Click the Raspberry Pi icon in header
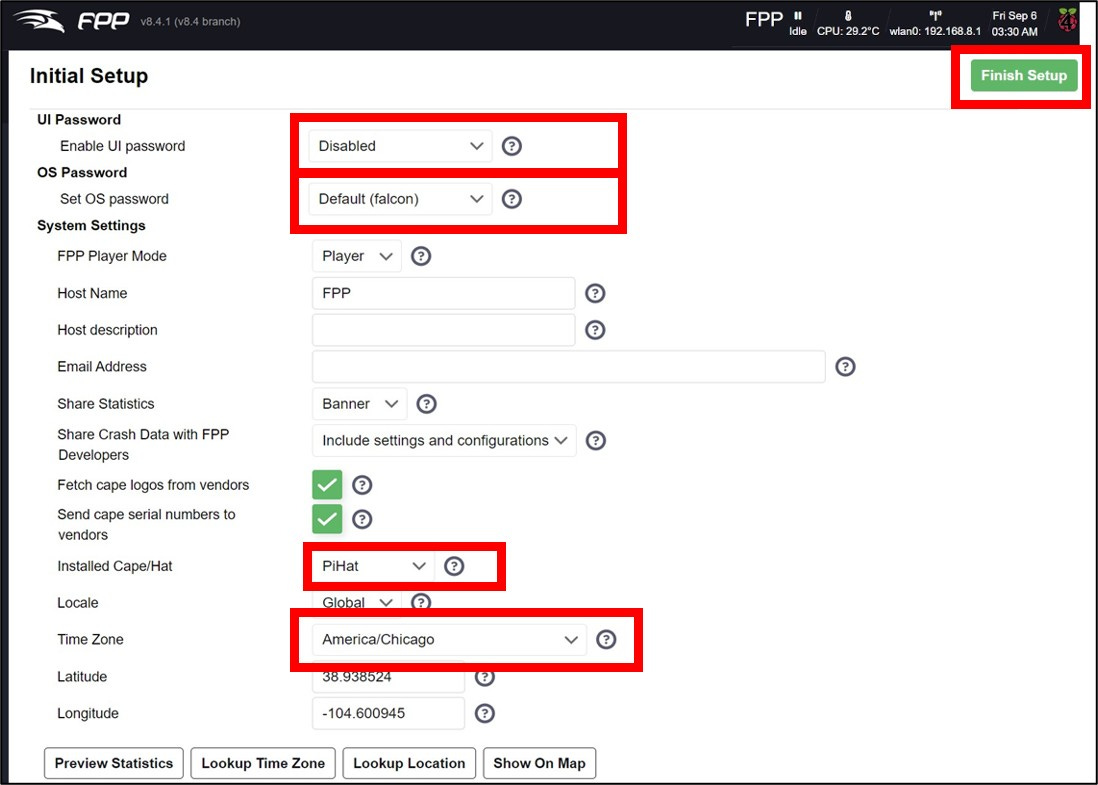This screenshot has height=785, width=1098. [1067, 20]
